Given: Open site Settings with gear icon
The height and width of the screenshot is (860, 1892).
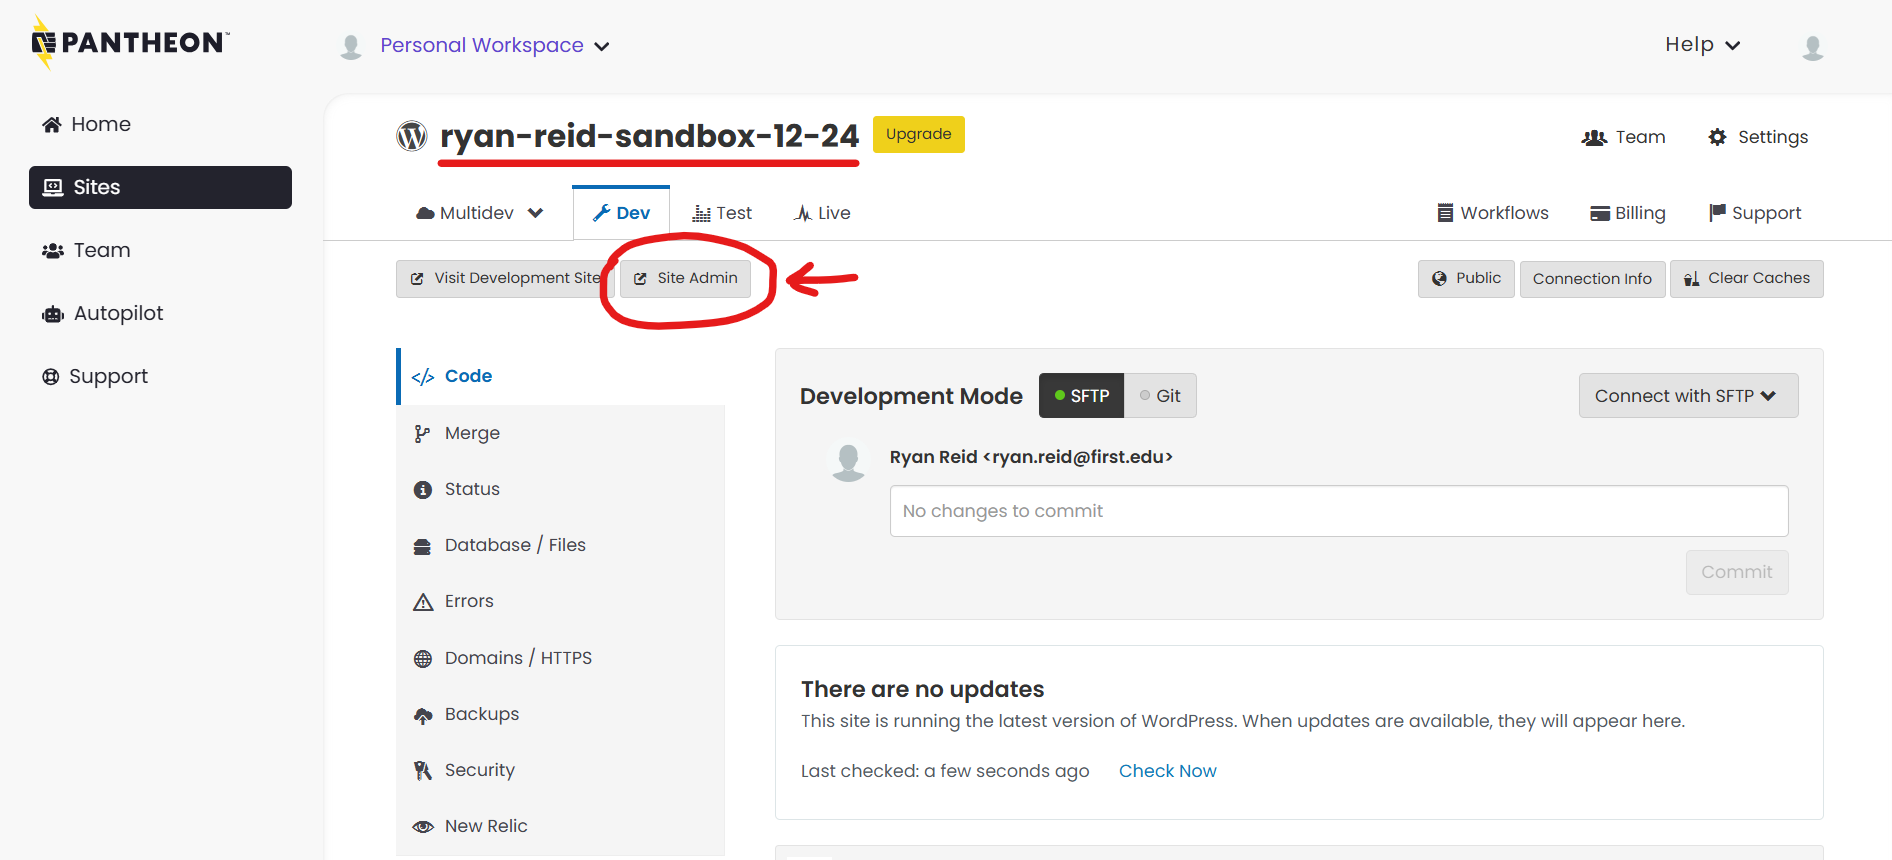Looking at the screenshot, I should point(1758,137).
